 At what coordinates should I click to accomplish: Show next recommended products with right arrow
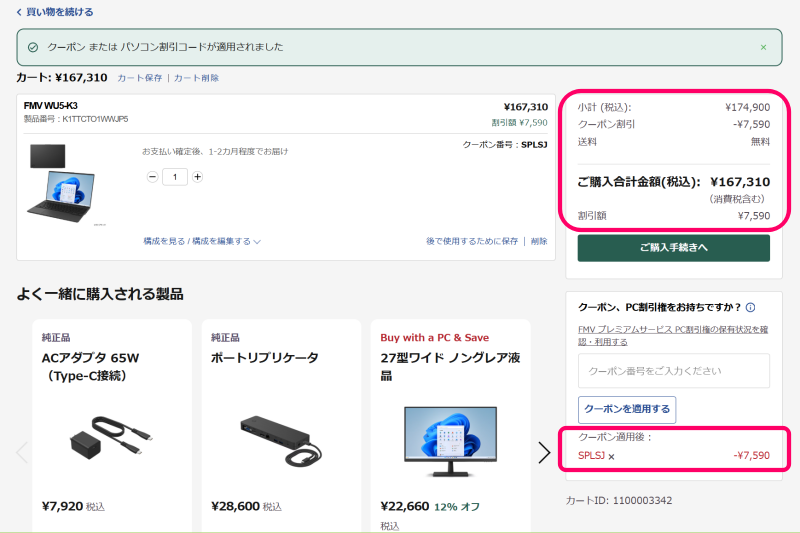pyautogui.click(x=544, y=452)
